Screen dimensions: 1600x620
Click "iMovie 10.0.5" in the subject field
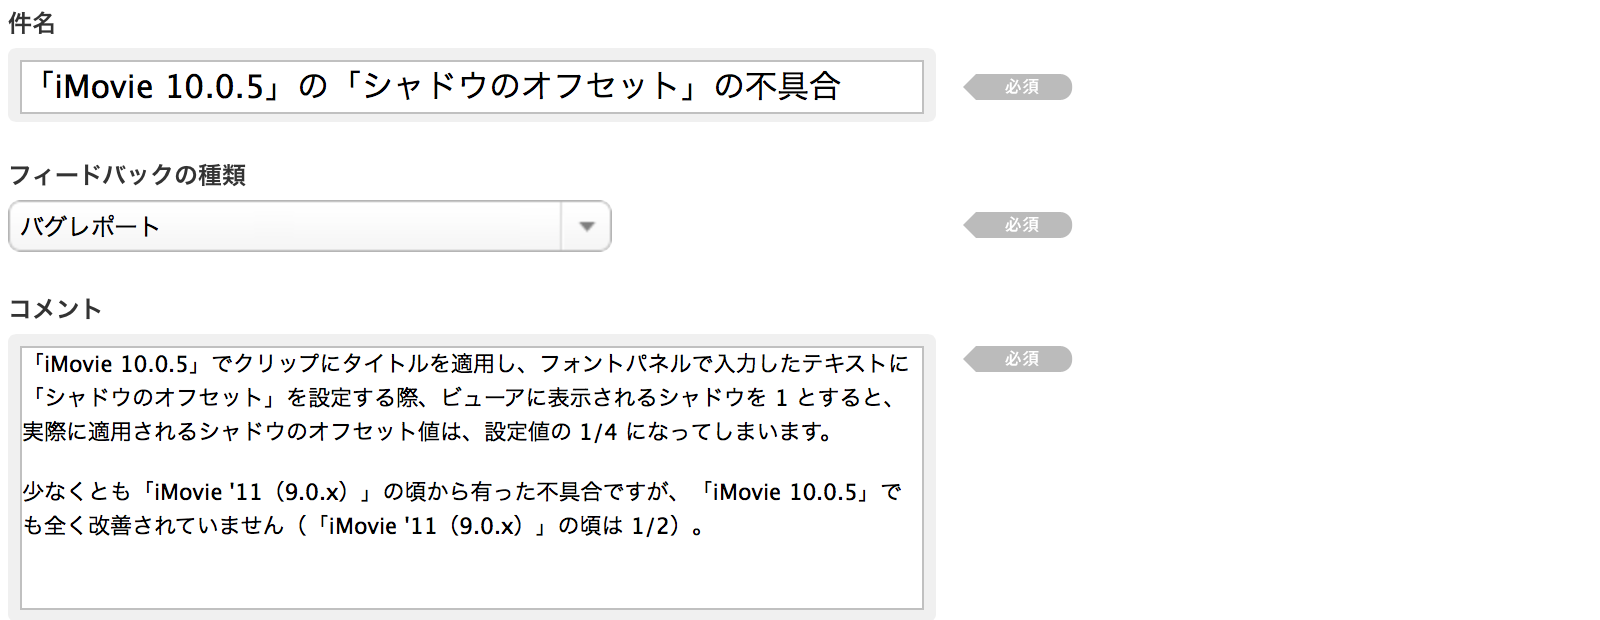click(x=158, y=87)
